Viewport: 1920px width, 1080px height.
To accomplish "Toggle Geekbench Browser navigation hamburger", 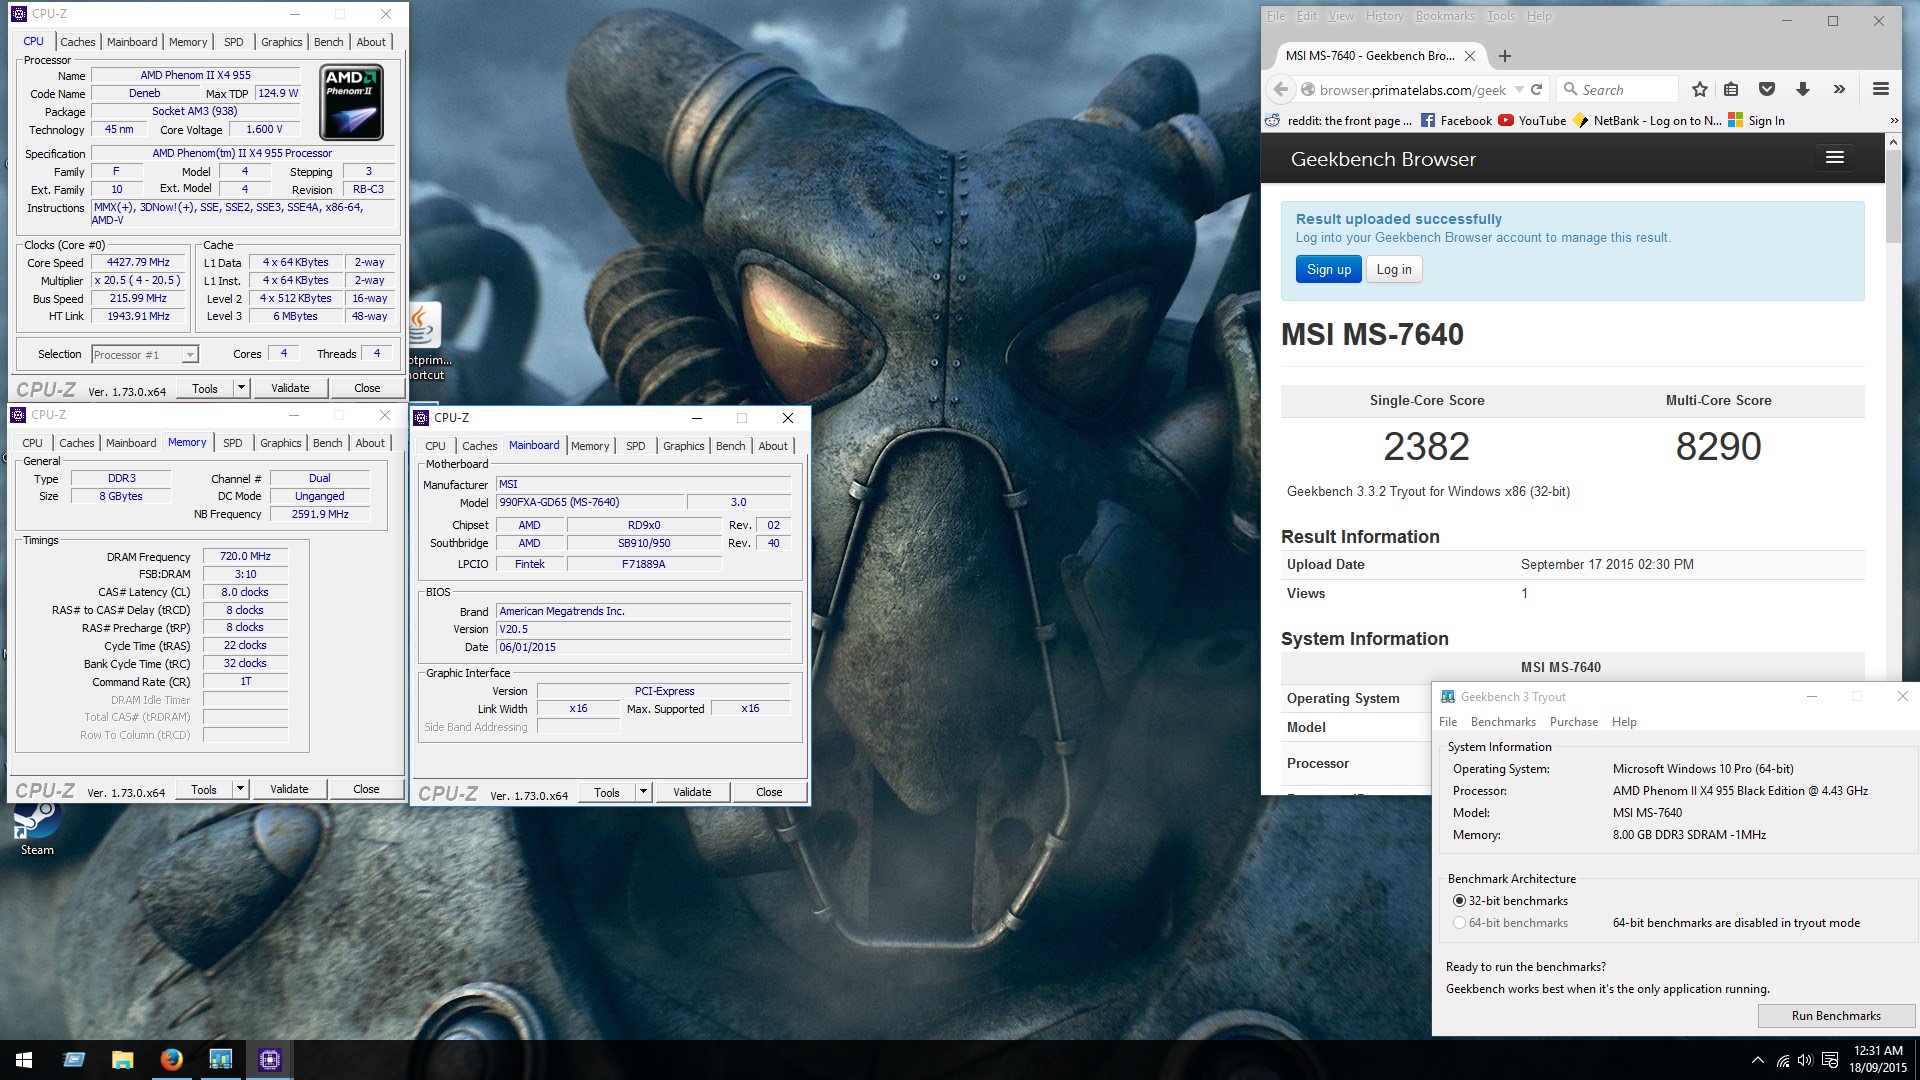I will 1835,157.
